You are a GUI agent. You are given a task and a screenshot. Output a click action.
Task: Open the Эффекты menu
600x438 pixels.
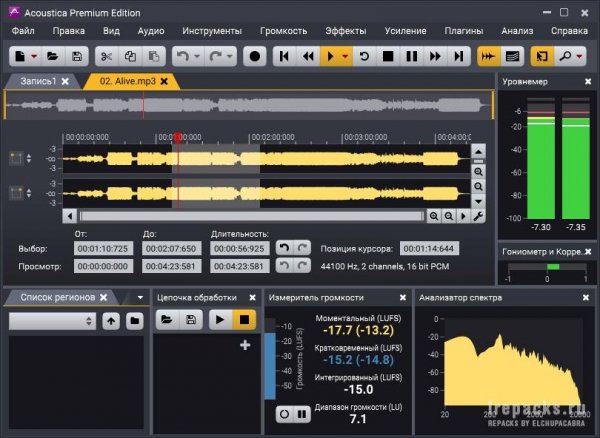coord(346,31)
